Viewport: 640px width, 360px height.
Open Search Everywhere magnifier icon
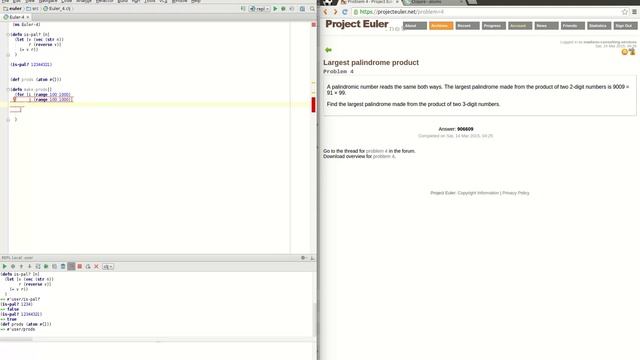[x=312, y=9]
